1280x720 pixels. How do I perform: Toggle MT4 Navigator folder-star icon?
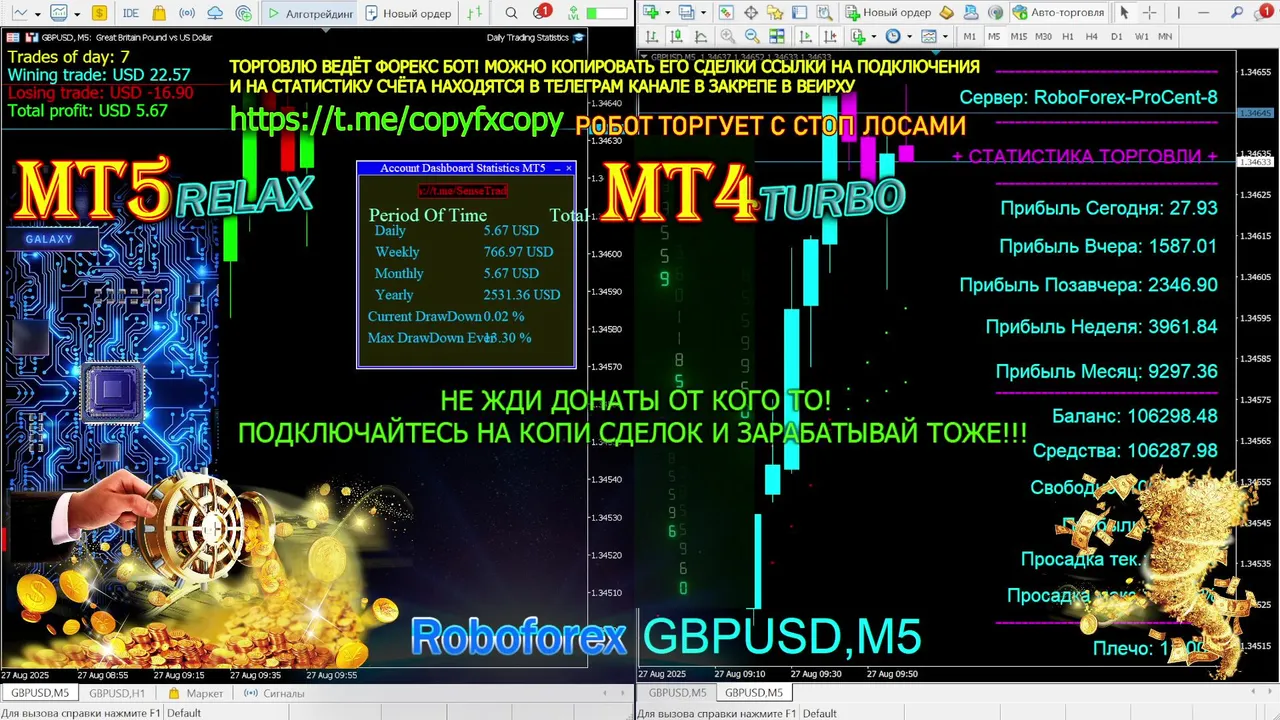pyautogui.click(x=775, y=12)
